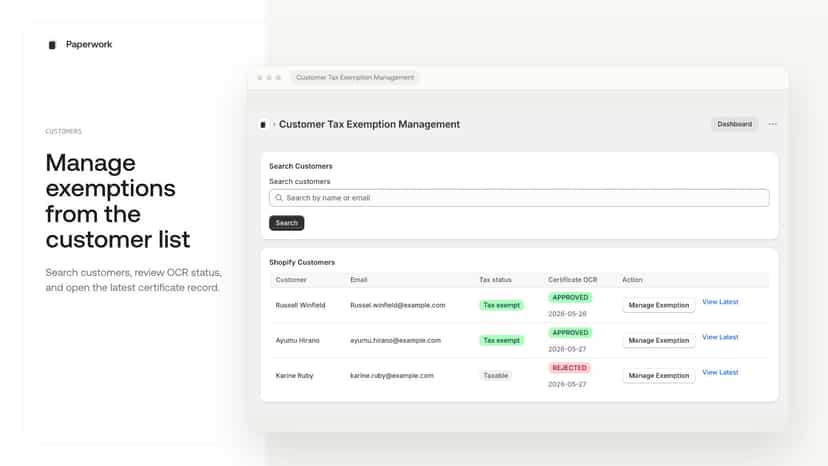Click karine.ruby@example.com email
828x466 pixels.
pos(392,376)
